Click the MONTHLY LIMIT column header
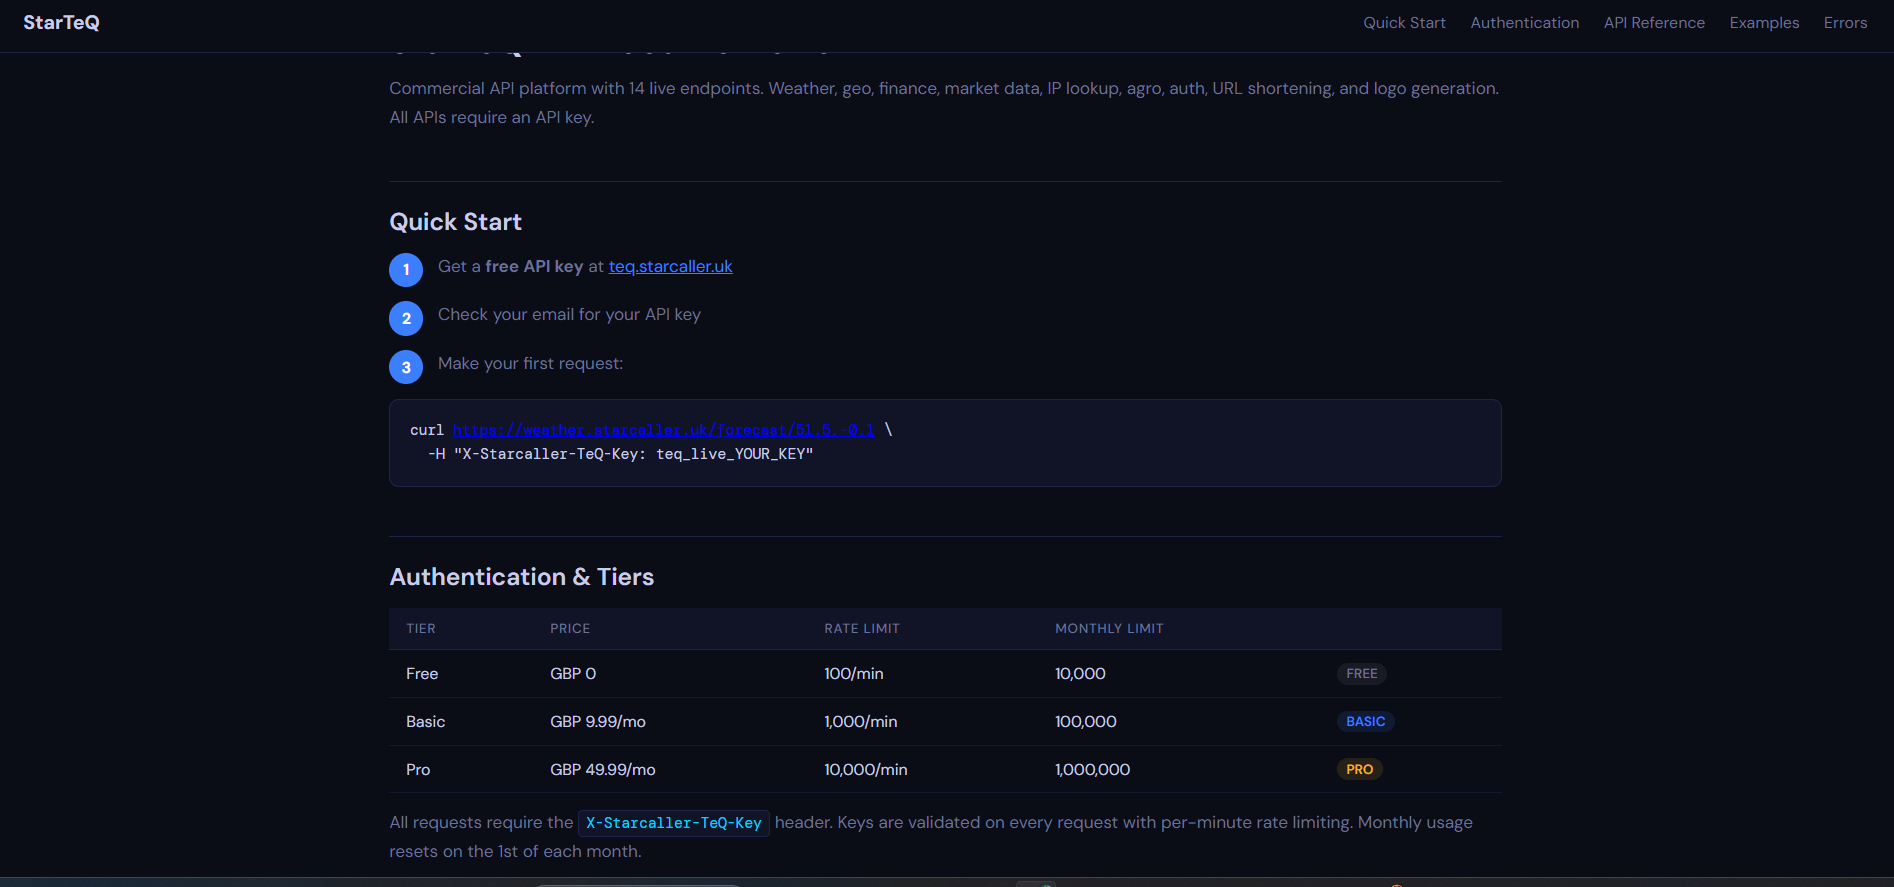 (1109, 629)
